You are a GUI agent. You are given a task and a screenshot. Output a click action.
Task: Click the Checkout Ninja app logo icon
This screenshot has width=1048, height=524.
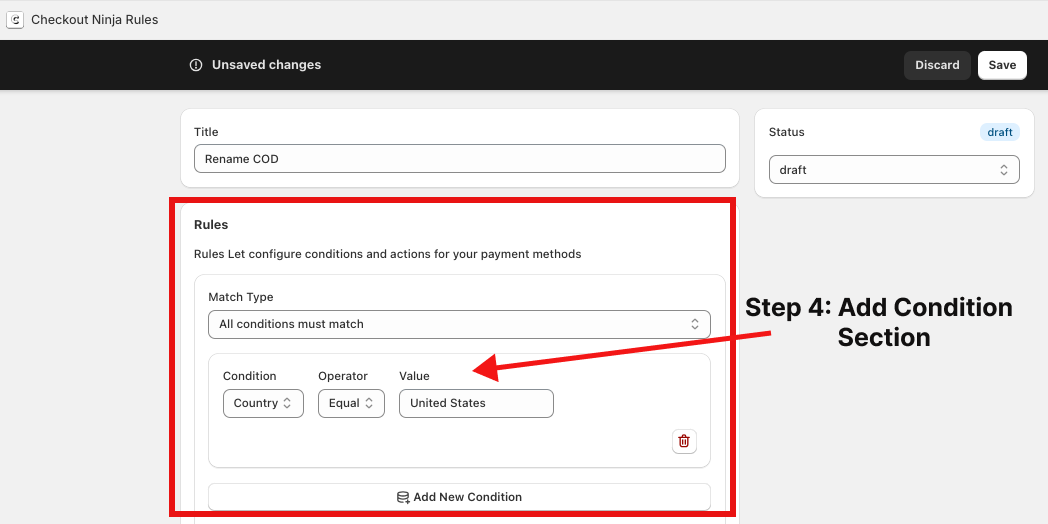click(x=15, y=20)
